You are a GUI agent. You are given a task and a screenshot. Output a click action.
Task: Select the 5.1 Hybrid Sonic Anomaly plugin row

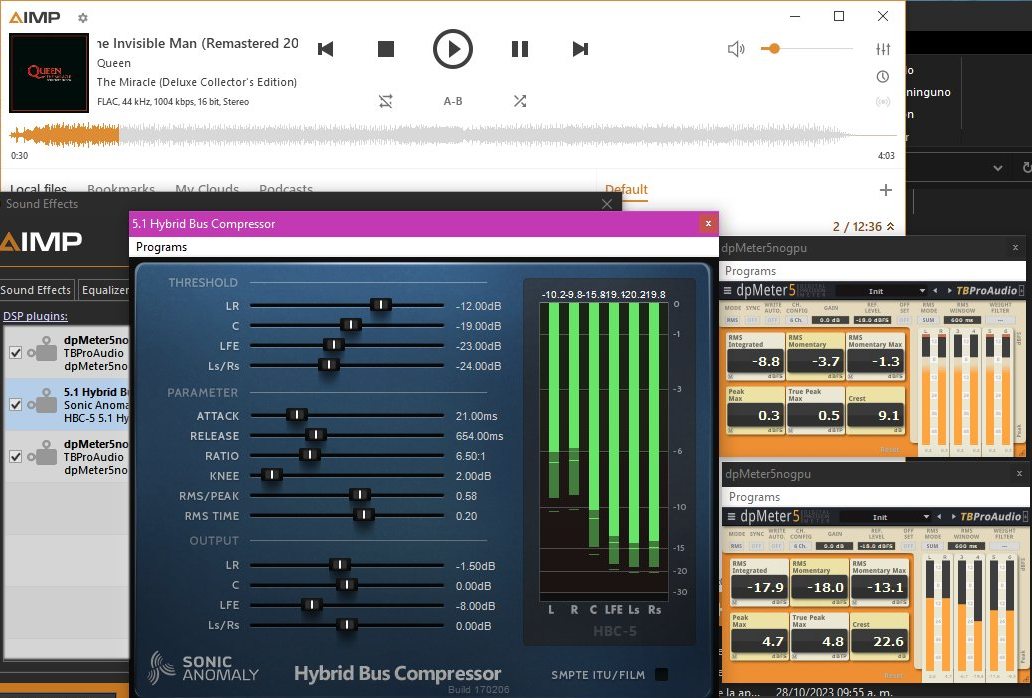[x=67, y=405]
